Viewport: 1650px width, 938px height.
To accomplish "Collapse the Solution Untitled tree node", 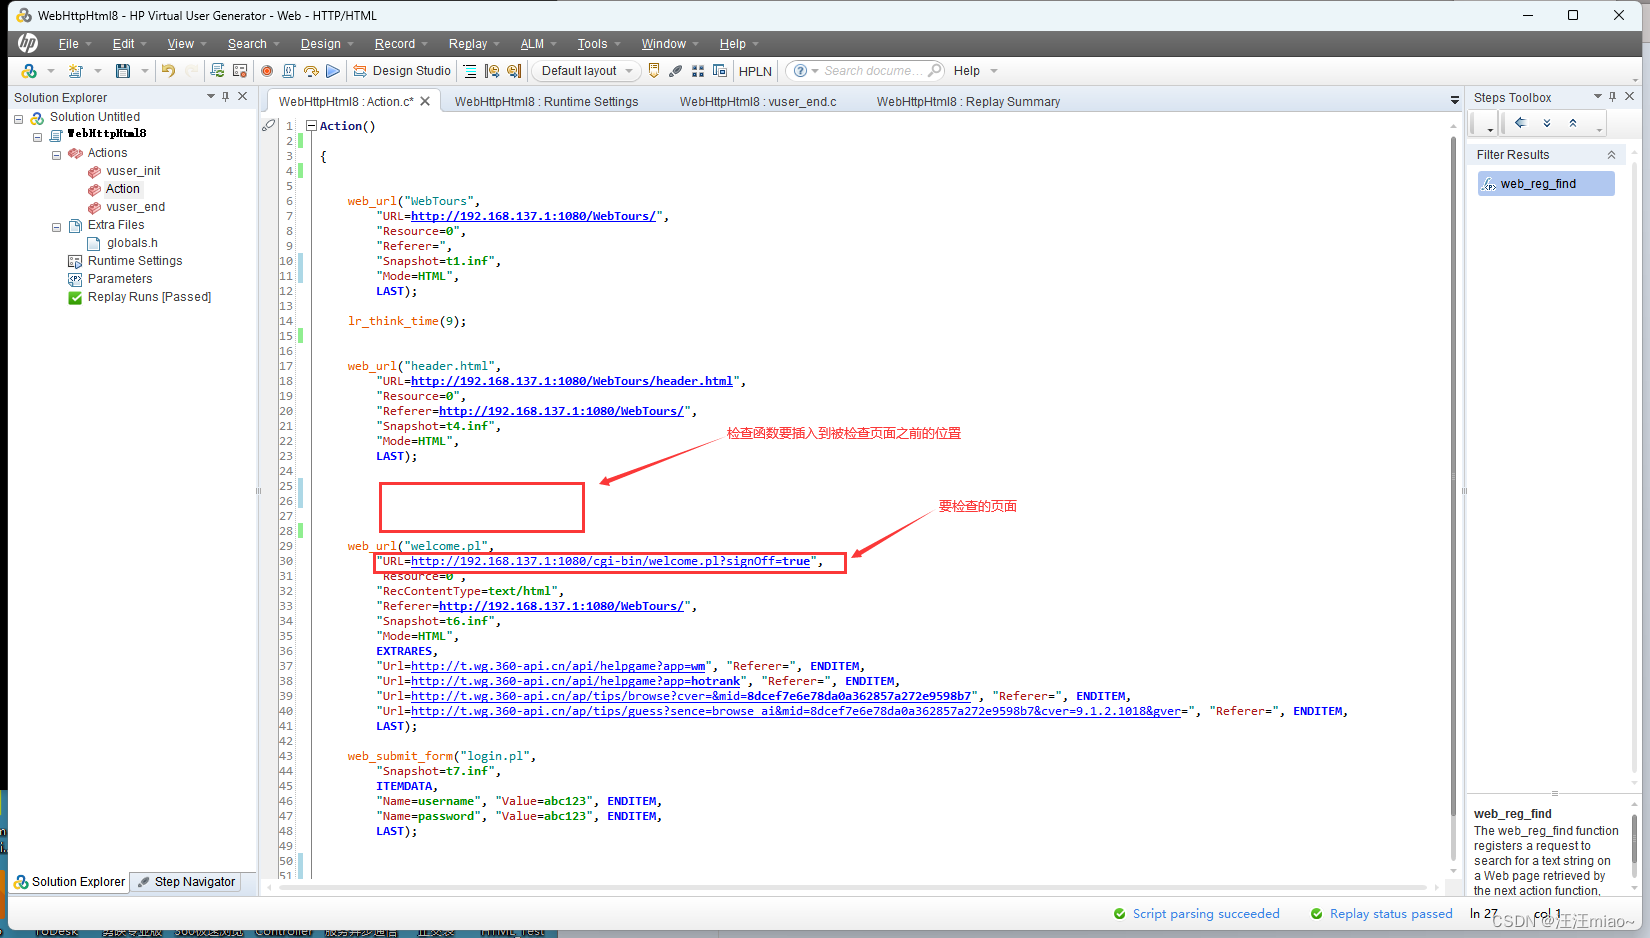I will (x=18, y=118).
